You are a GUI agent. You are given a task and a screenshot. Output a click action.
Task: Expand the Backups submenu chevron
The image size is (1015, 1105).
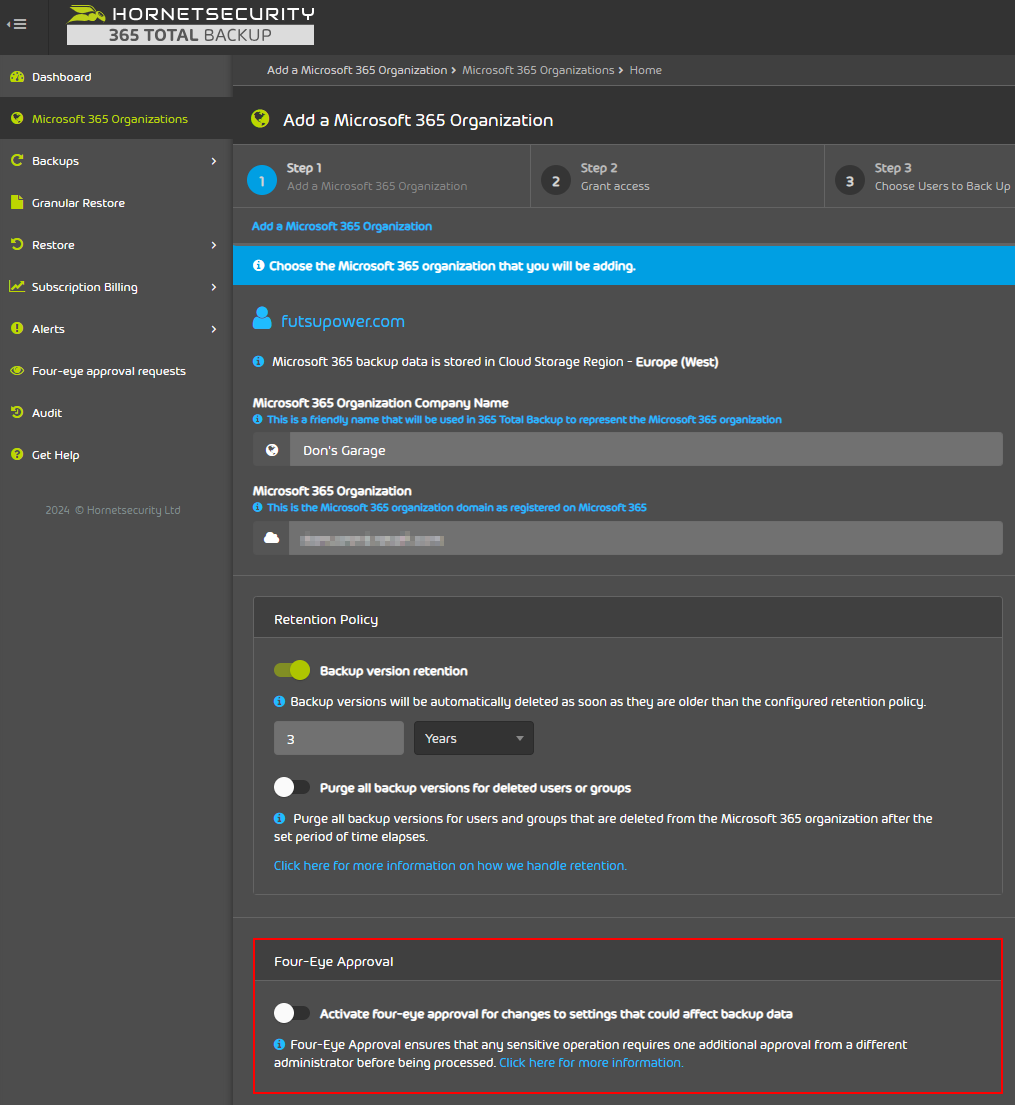(214, 161)
